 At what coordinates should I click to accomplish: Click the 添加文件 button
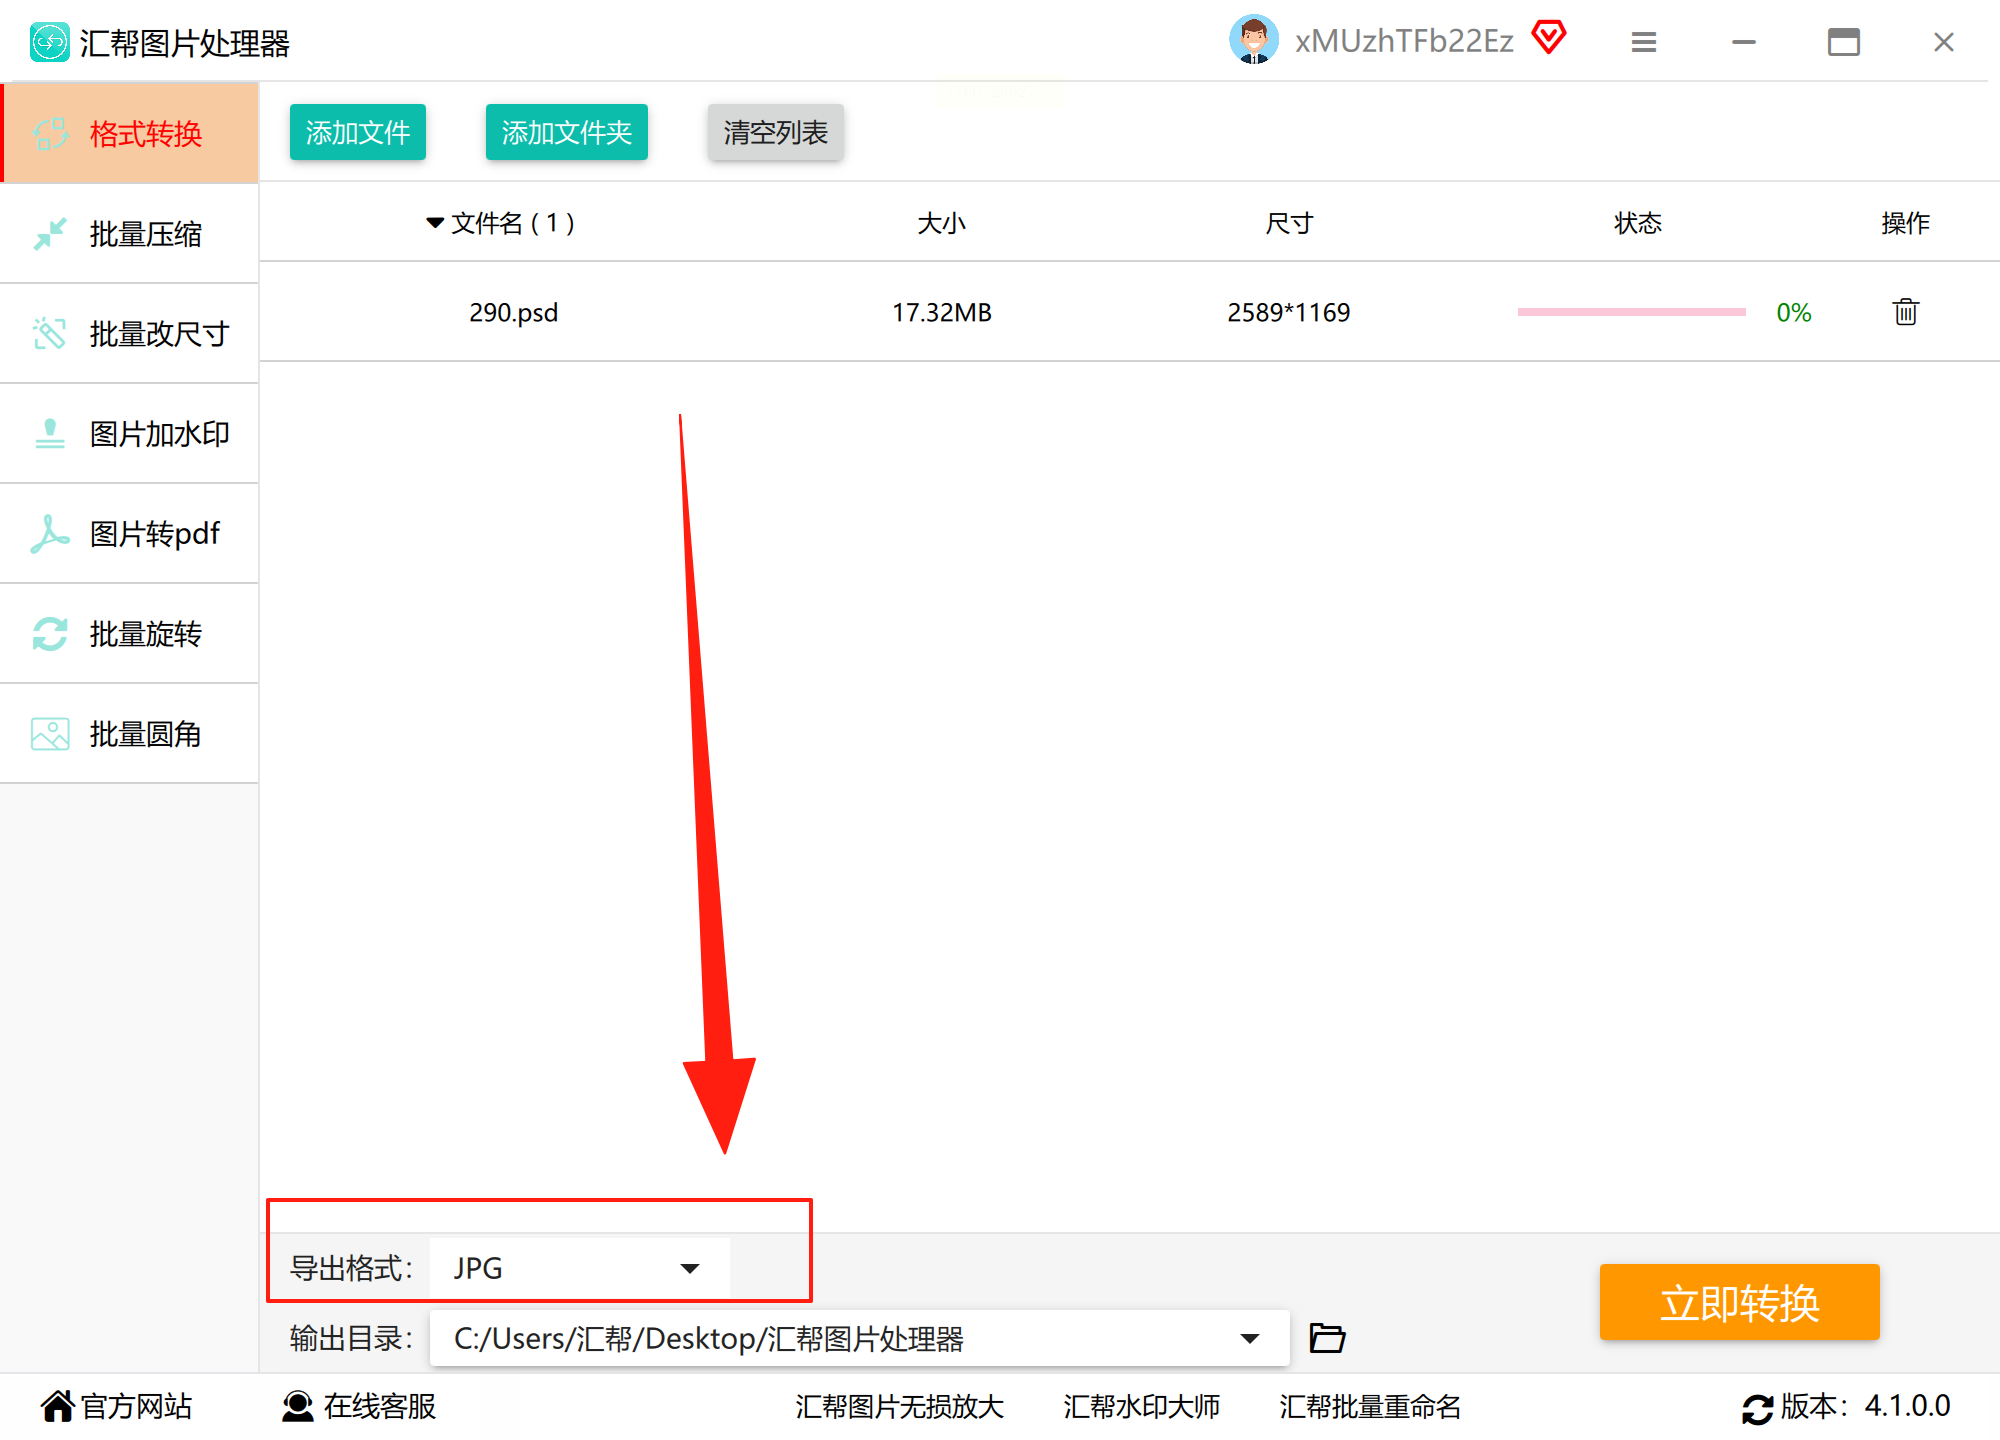357,132
